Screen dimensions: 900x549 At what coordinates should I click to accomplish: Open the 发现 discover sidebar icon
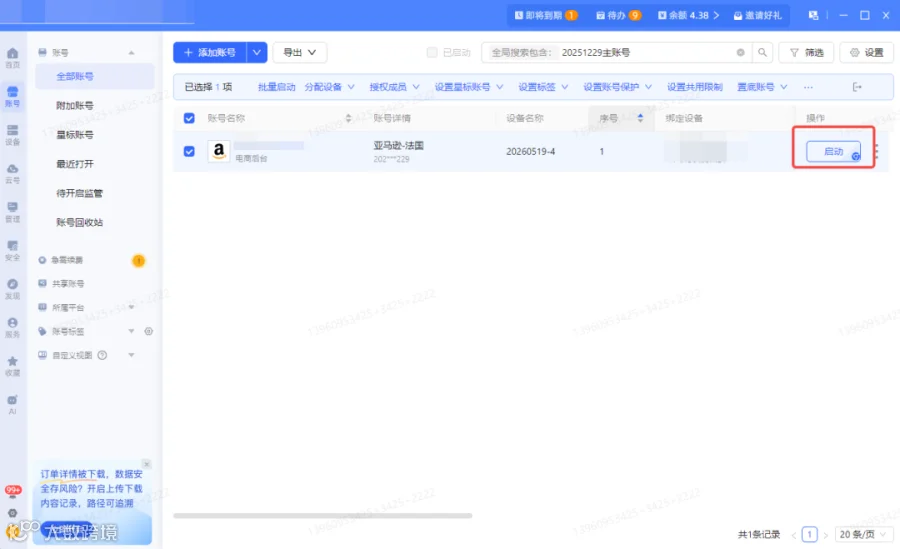13,288
